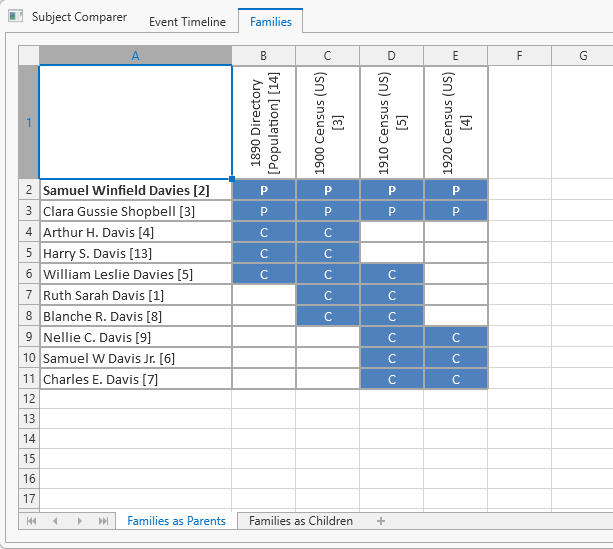Screen dimensions: 613x549
Task: Select Clara Gussie Shopbell [3] row cell
Action: point(135,211)
